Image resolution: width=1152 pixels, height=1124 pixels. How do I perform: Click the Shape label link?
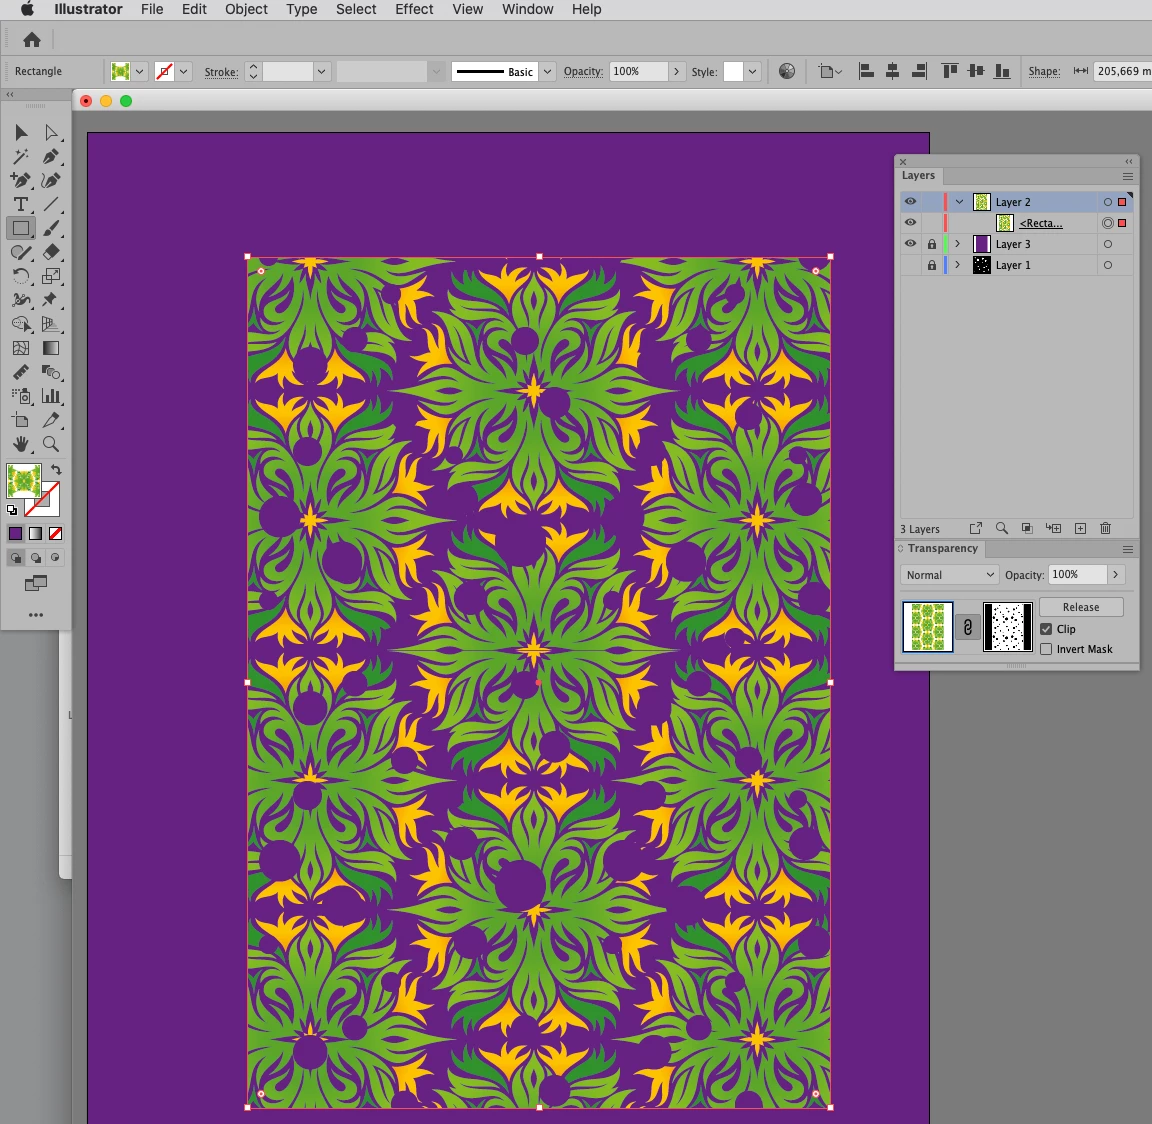click(1044, 71)
